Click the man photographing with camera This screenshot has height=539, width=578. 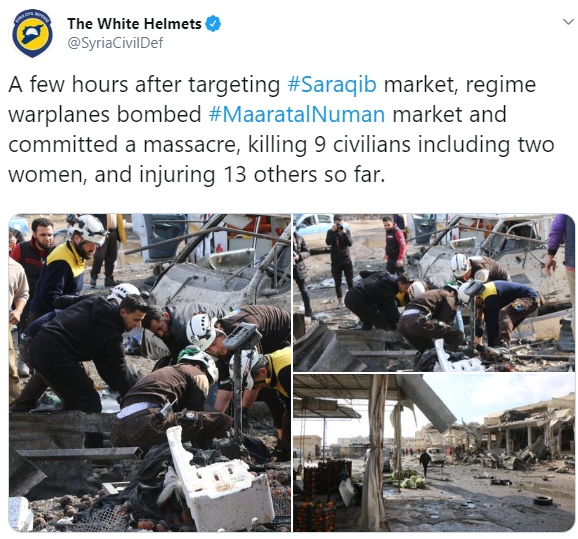340,258
